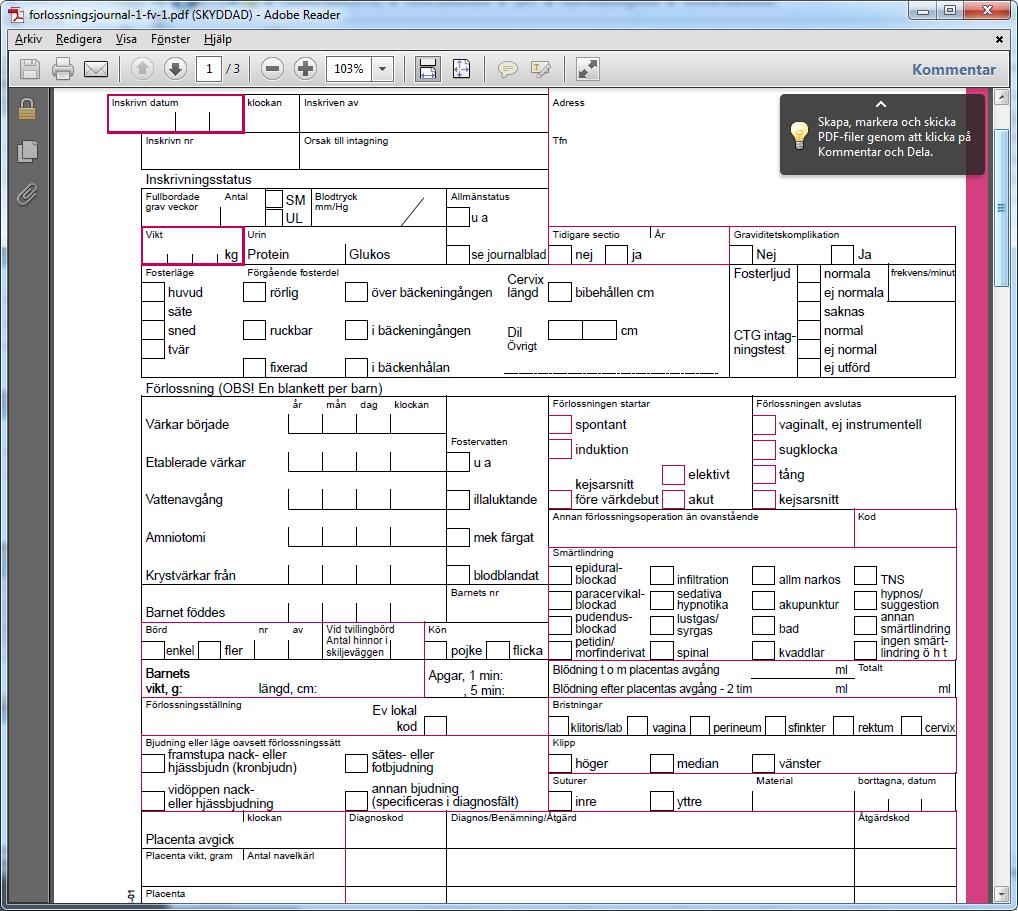Open the security lock panel icon
This screenshot has width=1018, height=911.
tap(27, 109)
